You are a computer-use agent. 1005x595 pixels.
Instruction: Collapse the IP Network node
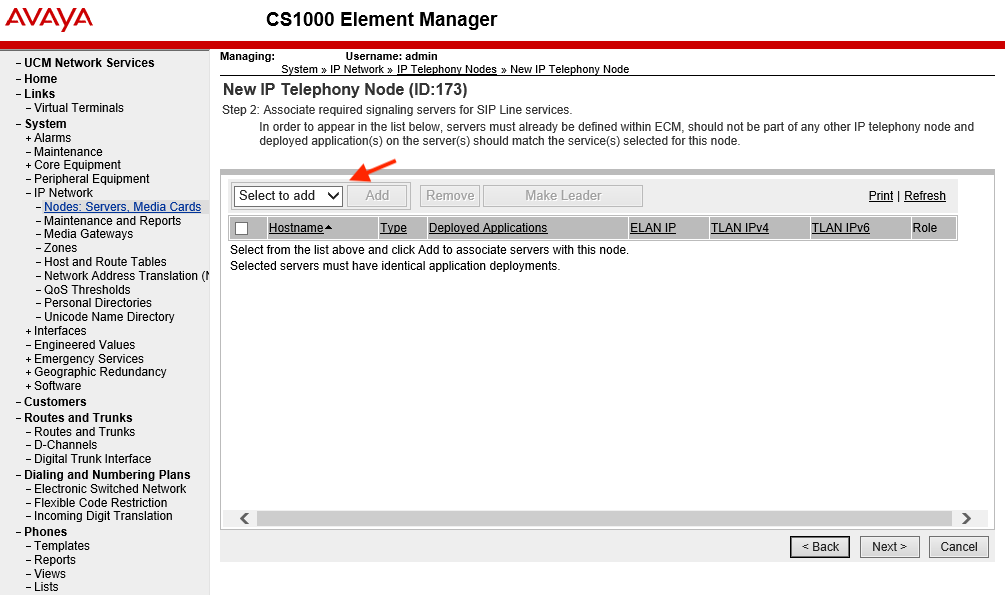(x=28, y=193)
